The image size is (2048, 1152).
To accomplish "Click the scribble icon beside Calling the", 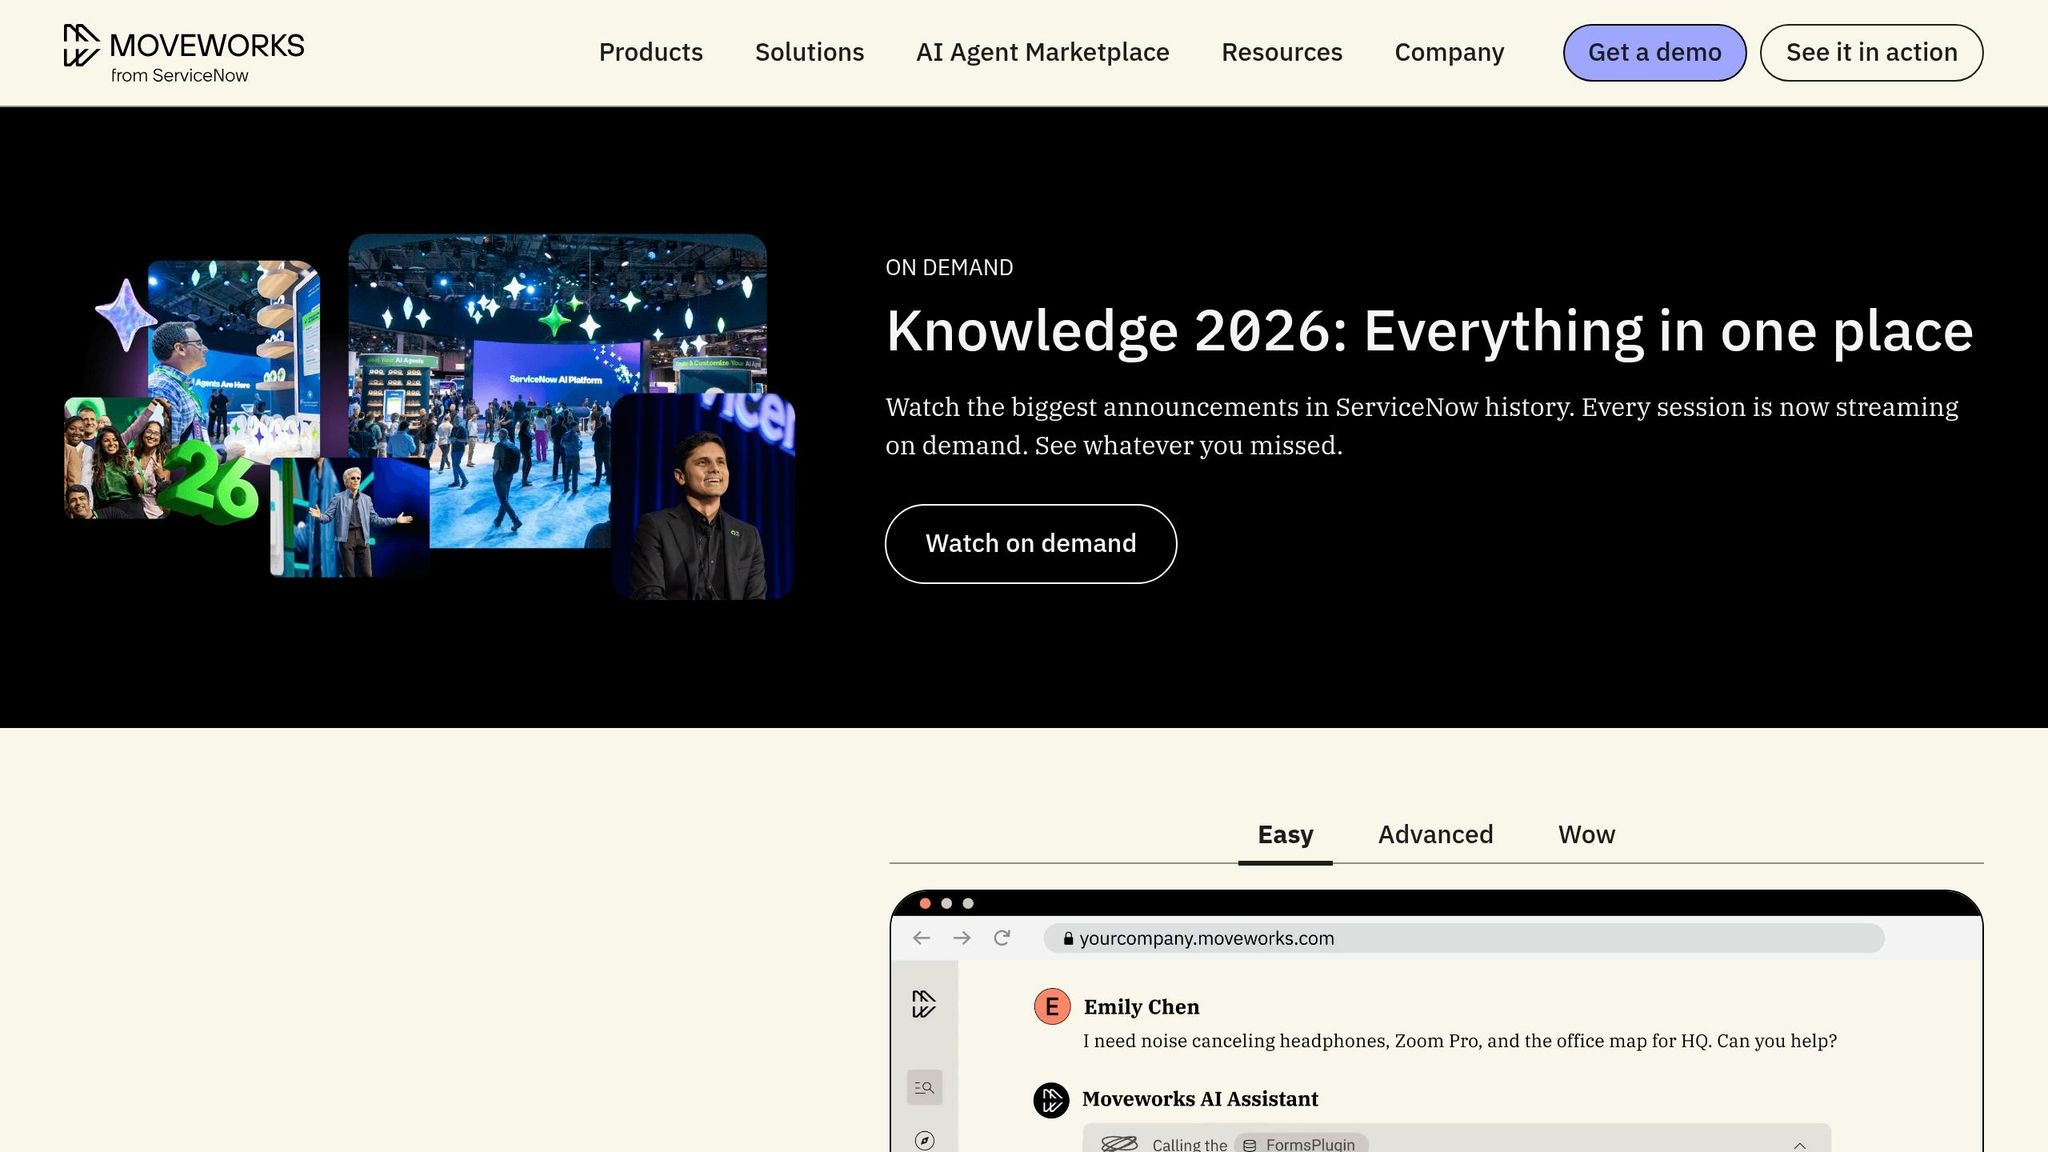I will [1119, 1144].
